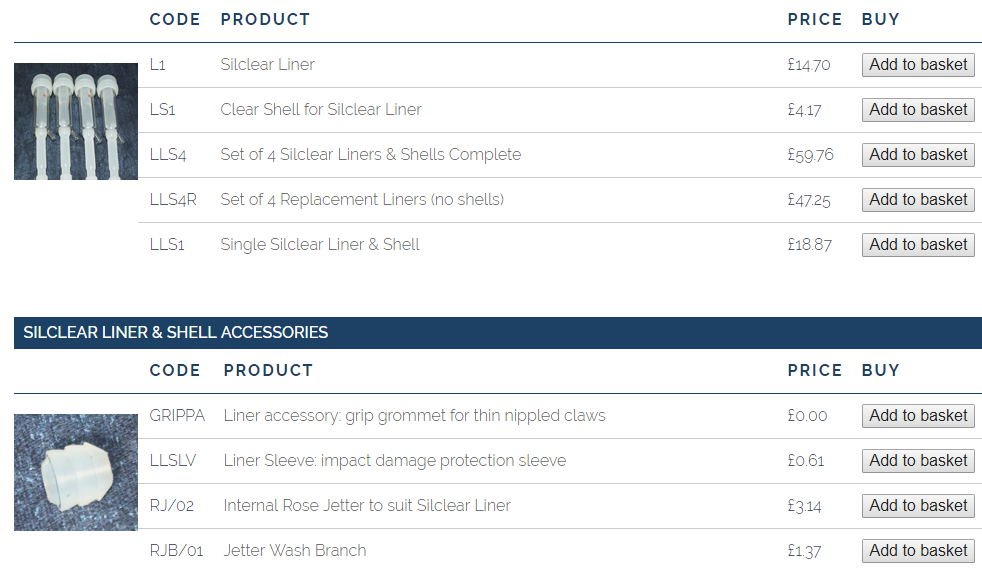Add RJB/01 Jetter Wash Branch to basket
This screenshot has width=982, height=588.
pos(918,551)
